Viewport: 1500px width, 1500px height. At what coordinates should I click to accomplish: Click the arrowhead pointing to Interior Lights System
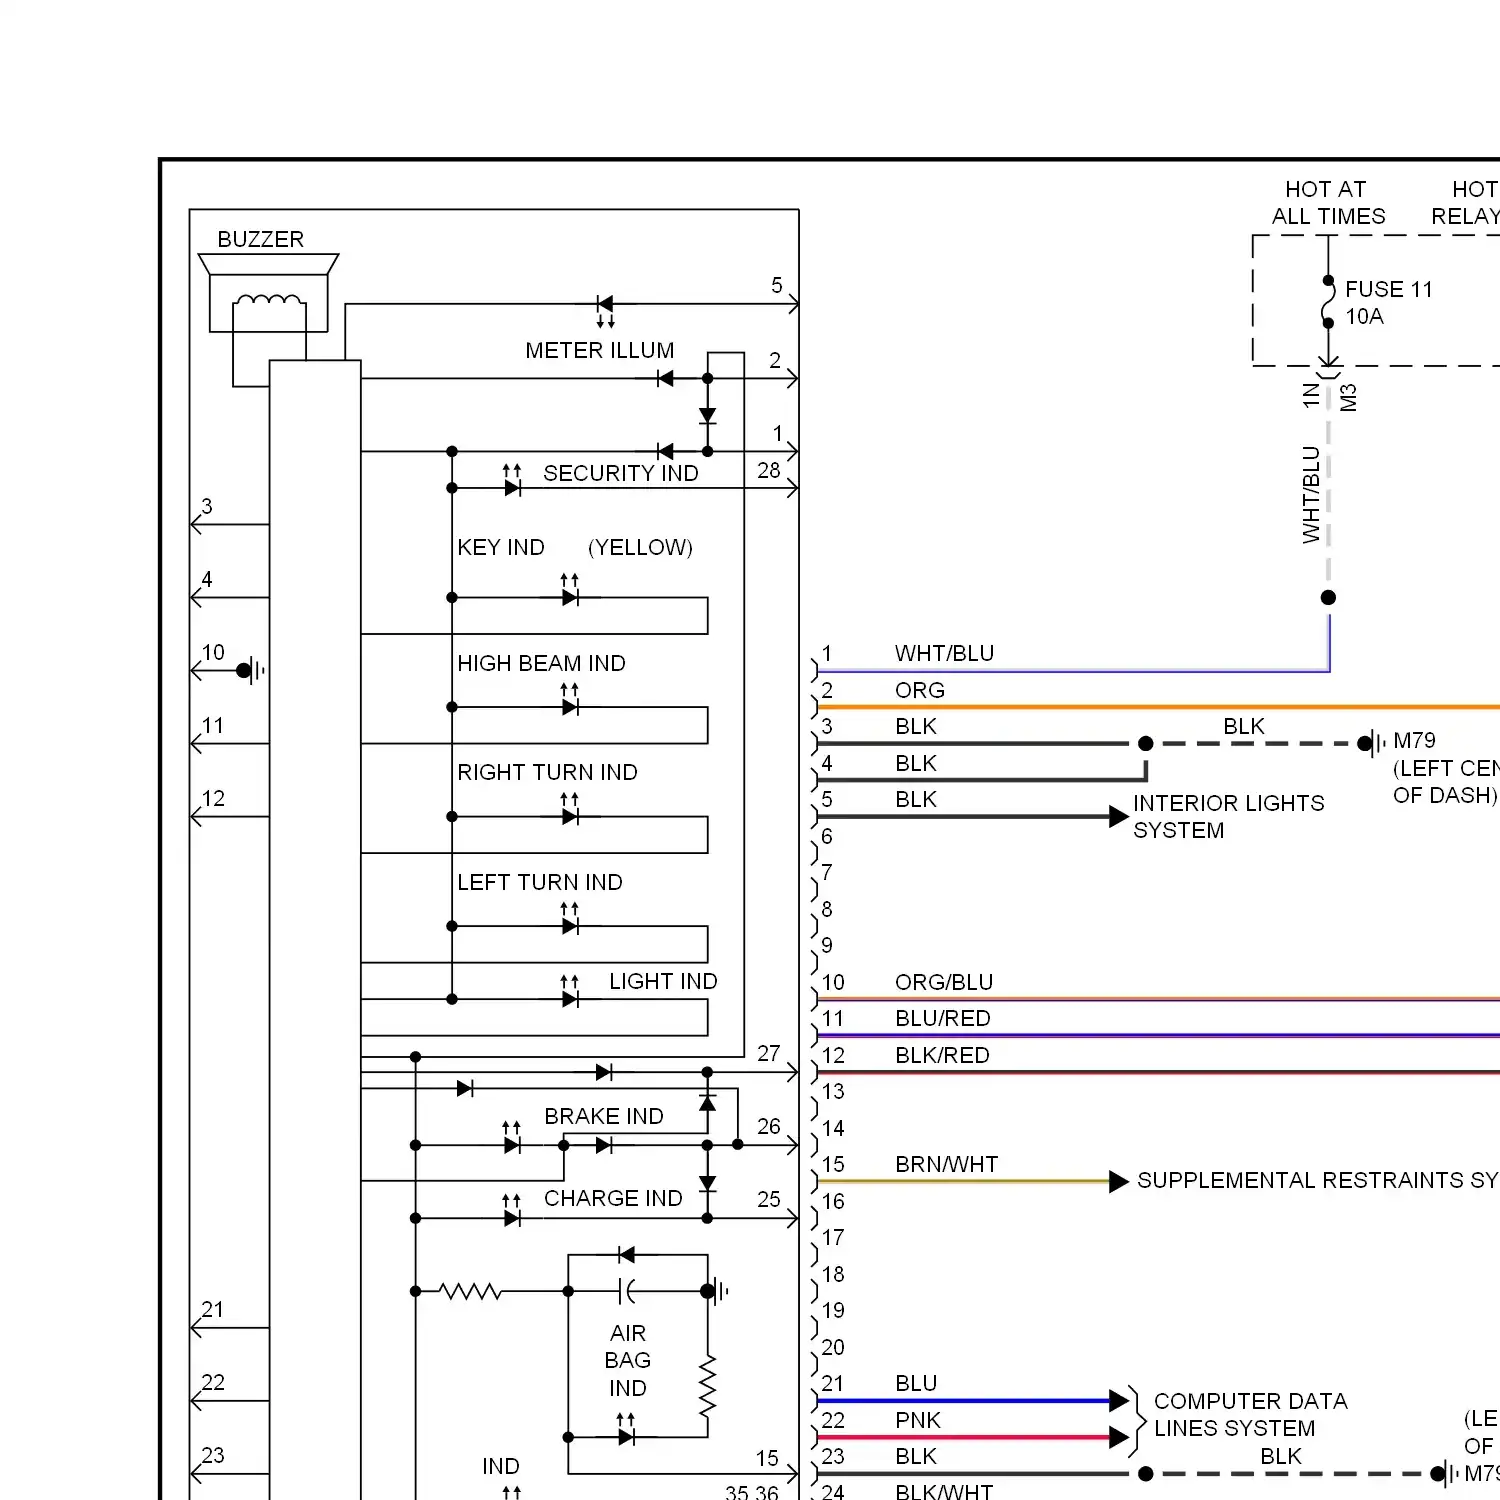click(x=1119, y=816)
